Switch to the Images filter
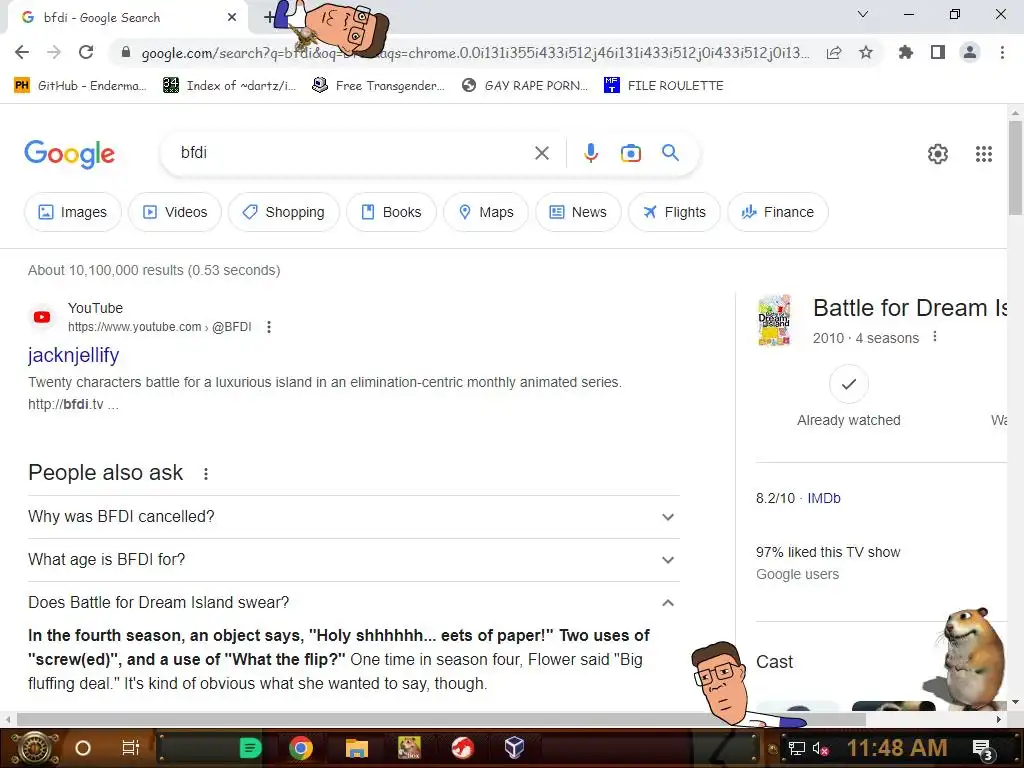 [72, 212]
